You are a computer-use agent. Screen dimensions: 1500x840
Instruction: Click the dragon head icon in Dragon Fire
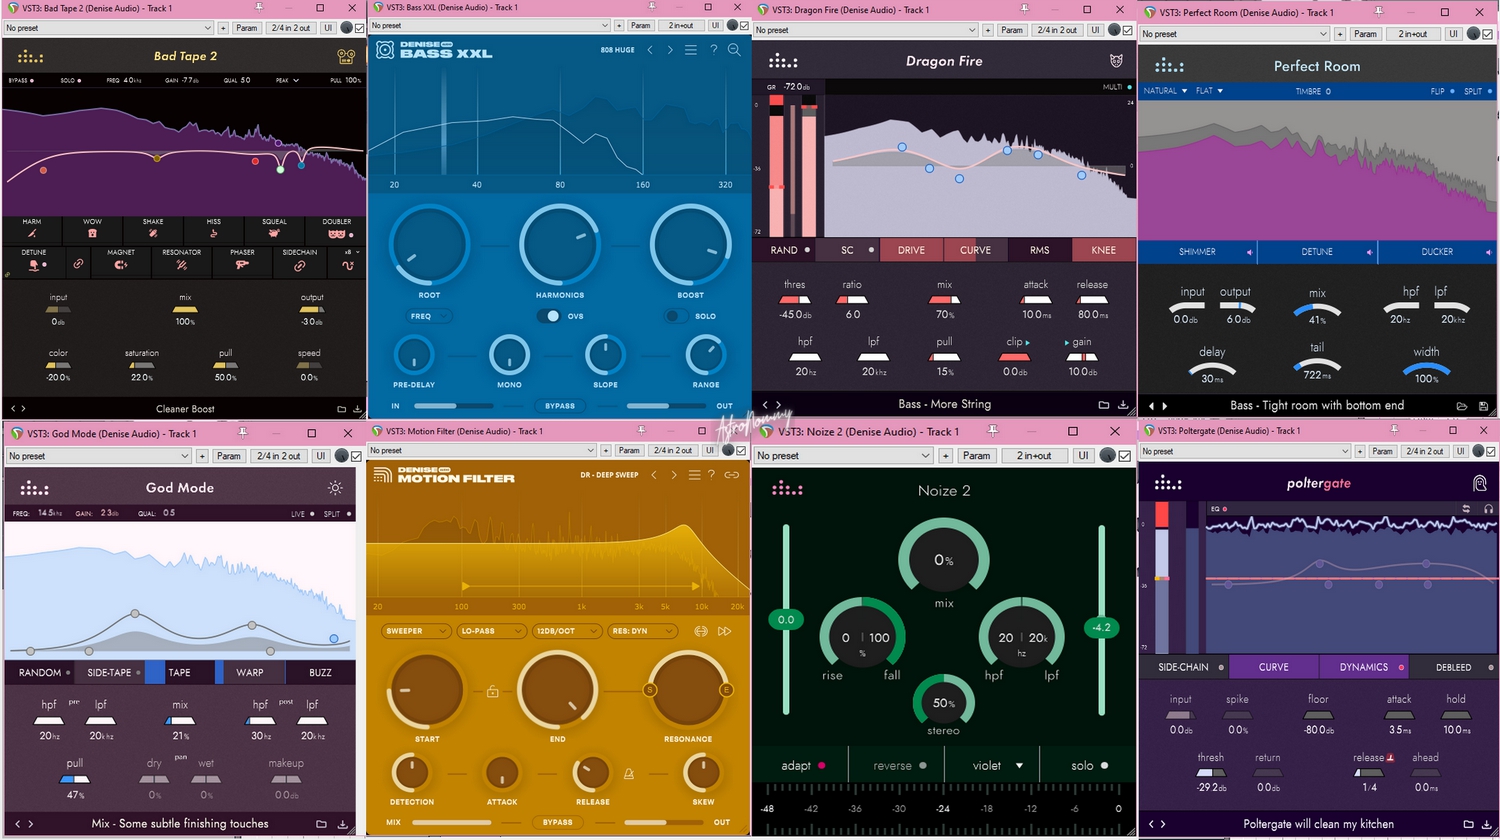(1116, 61)
